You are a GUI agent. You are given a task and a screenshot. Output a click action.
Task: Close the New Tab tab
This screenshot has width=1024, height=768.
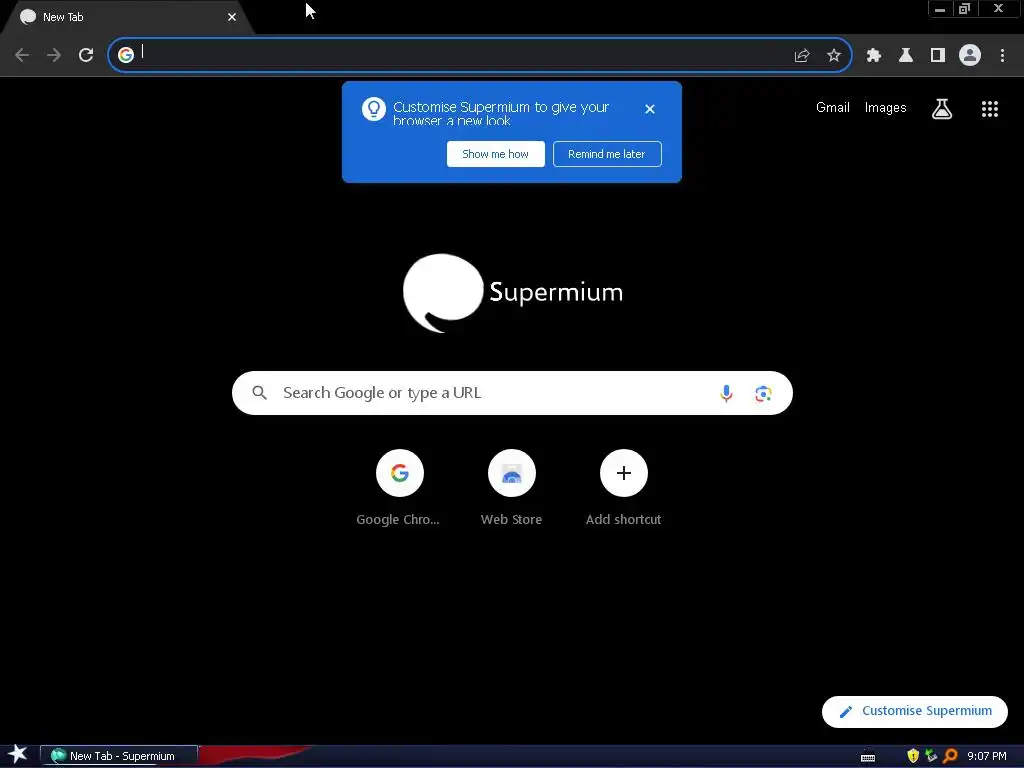pos(232,17)
